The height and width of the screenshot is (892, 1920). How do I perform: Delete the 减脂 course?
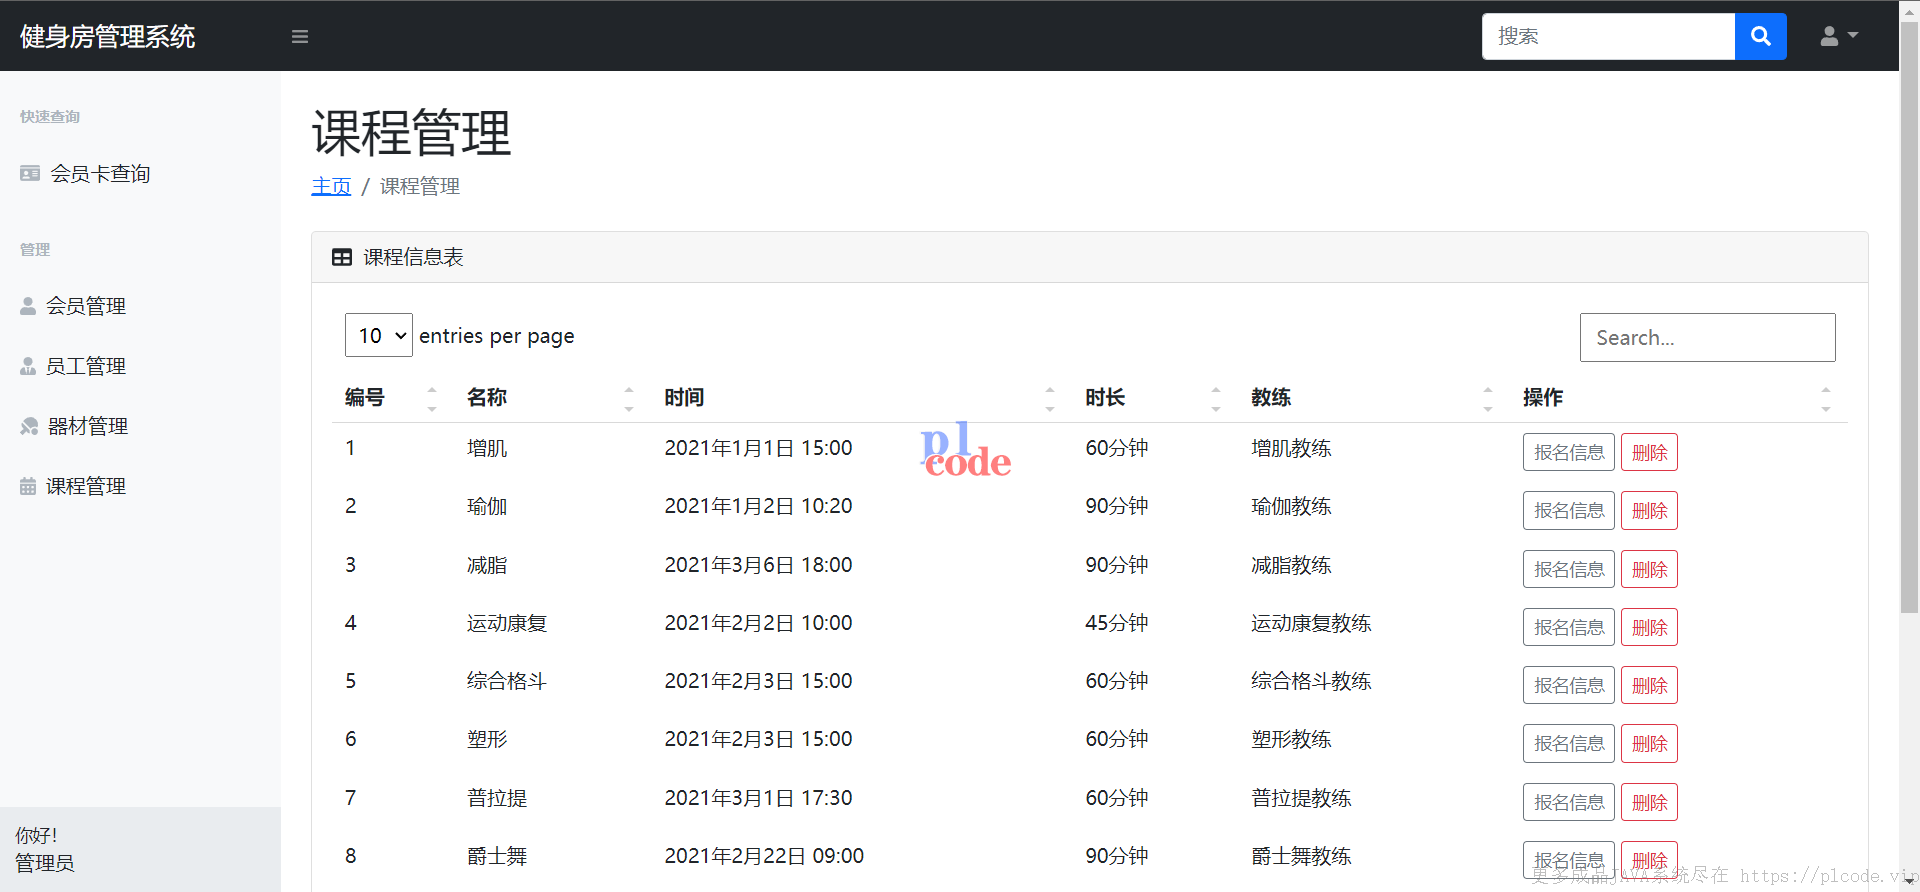tap(1649, 569)
